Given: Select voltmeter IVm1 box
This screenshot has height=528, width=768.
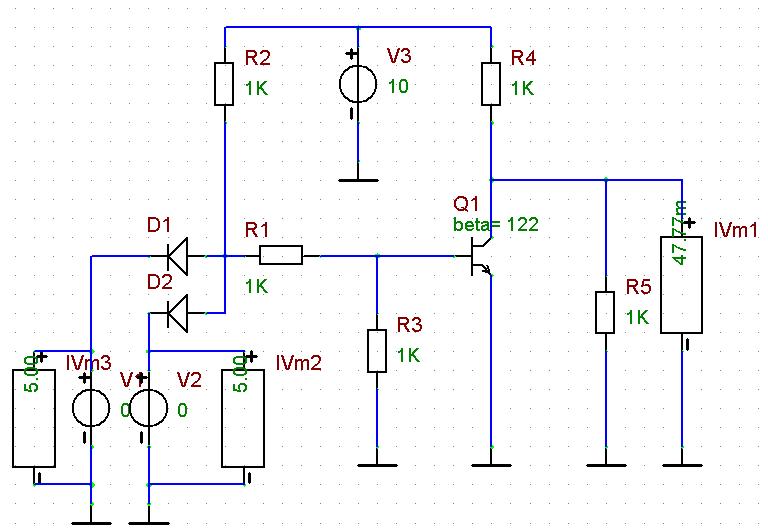Looking at the screenshot, I should tap(682, 285).
